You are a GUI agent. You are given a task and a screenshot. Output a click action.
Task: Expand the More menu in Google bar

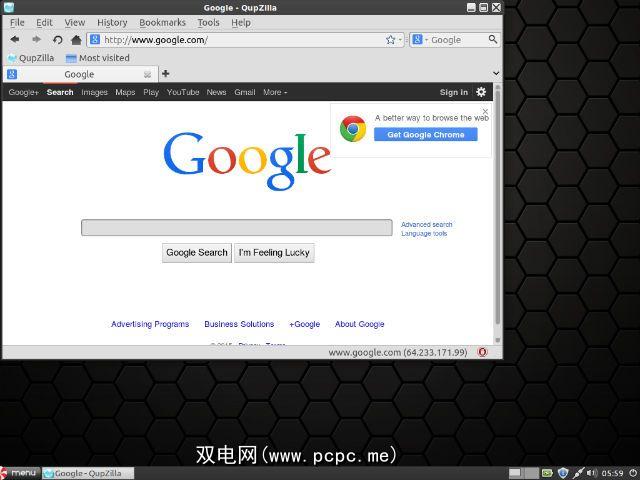[x=275, y=92]
